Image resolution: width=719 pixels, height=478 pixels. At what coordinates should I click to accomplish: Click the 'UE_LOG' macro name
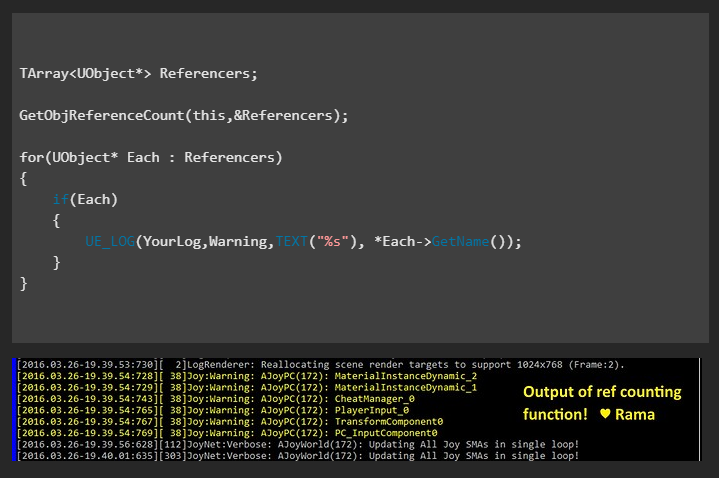pyautogui.click(x=110, y=242)
